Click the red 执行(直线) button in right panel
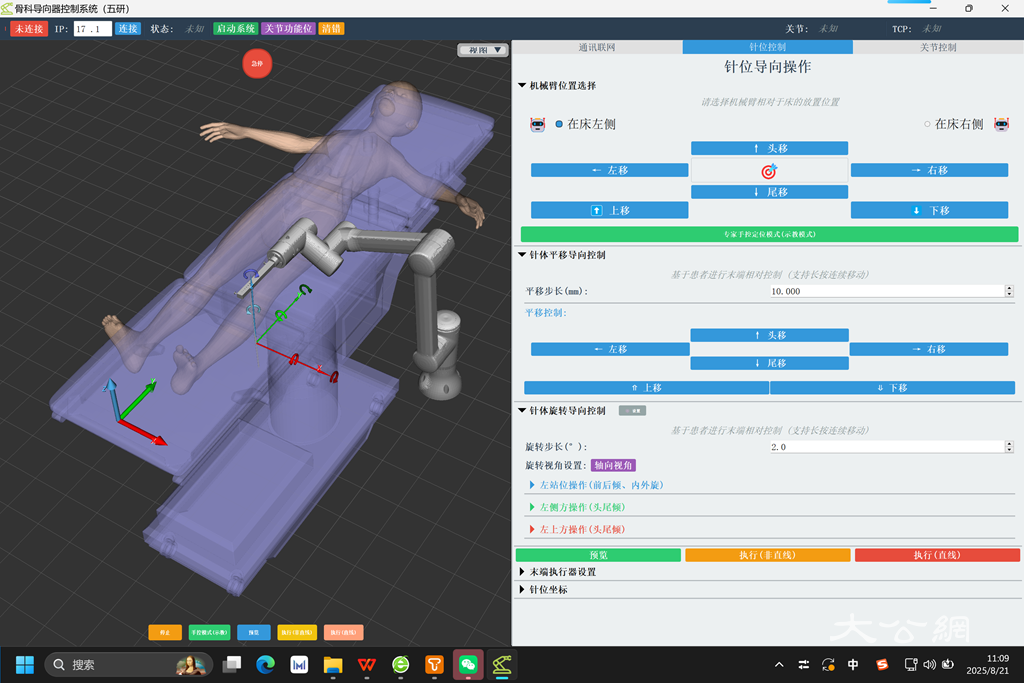 coord(937,555)
